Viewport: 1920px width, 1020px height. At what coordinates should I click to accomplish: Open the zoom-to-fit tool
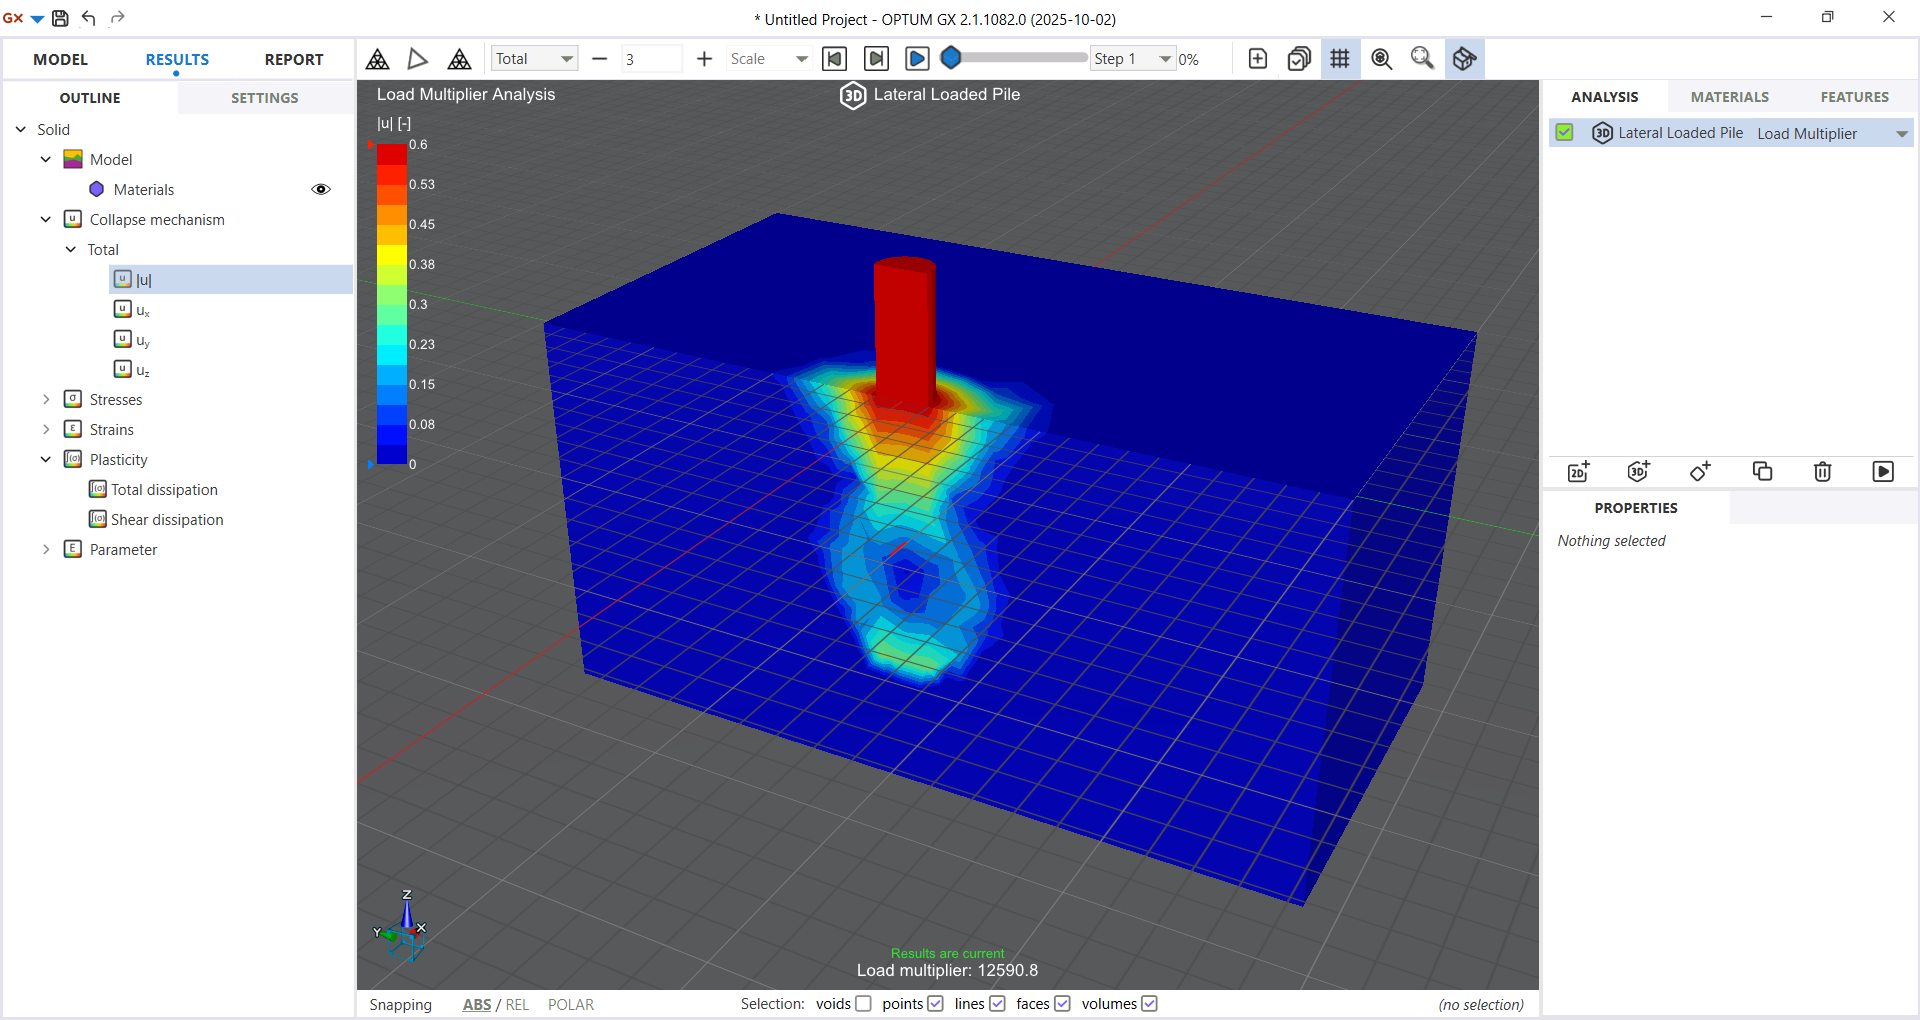tap(1422, 58)
